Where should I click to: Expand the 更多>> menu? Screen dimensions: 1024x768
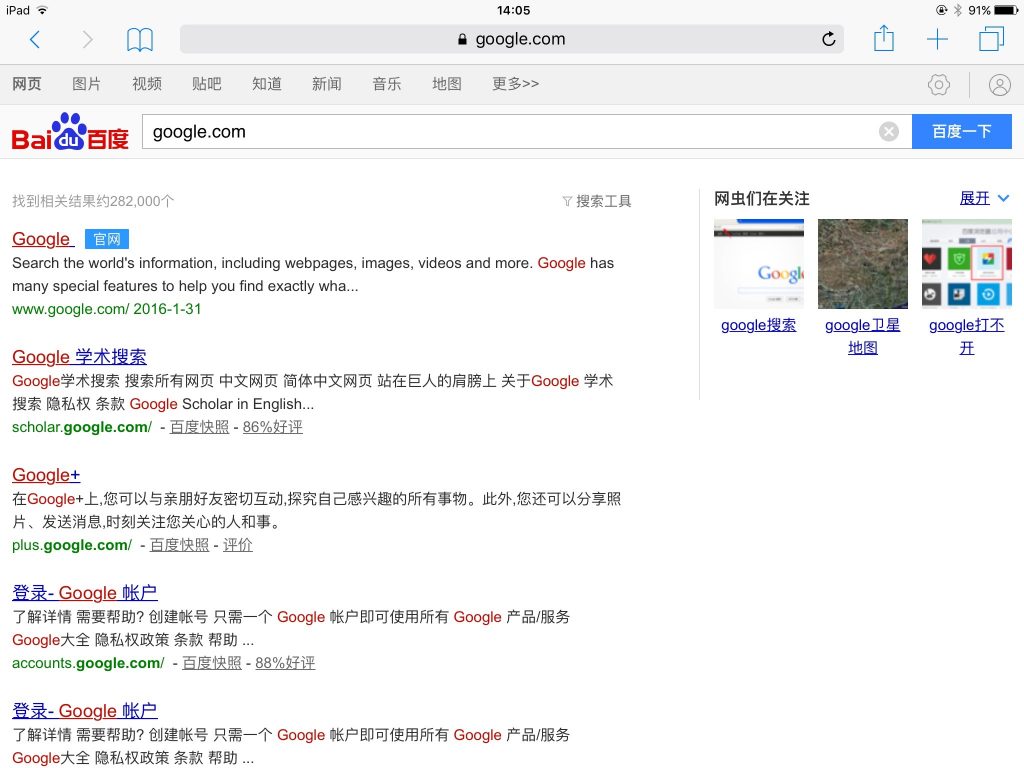click(515, 84)
